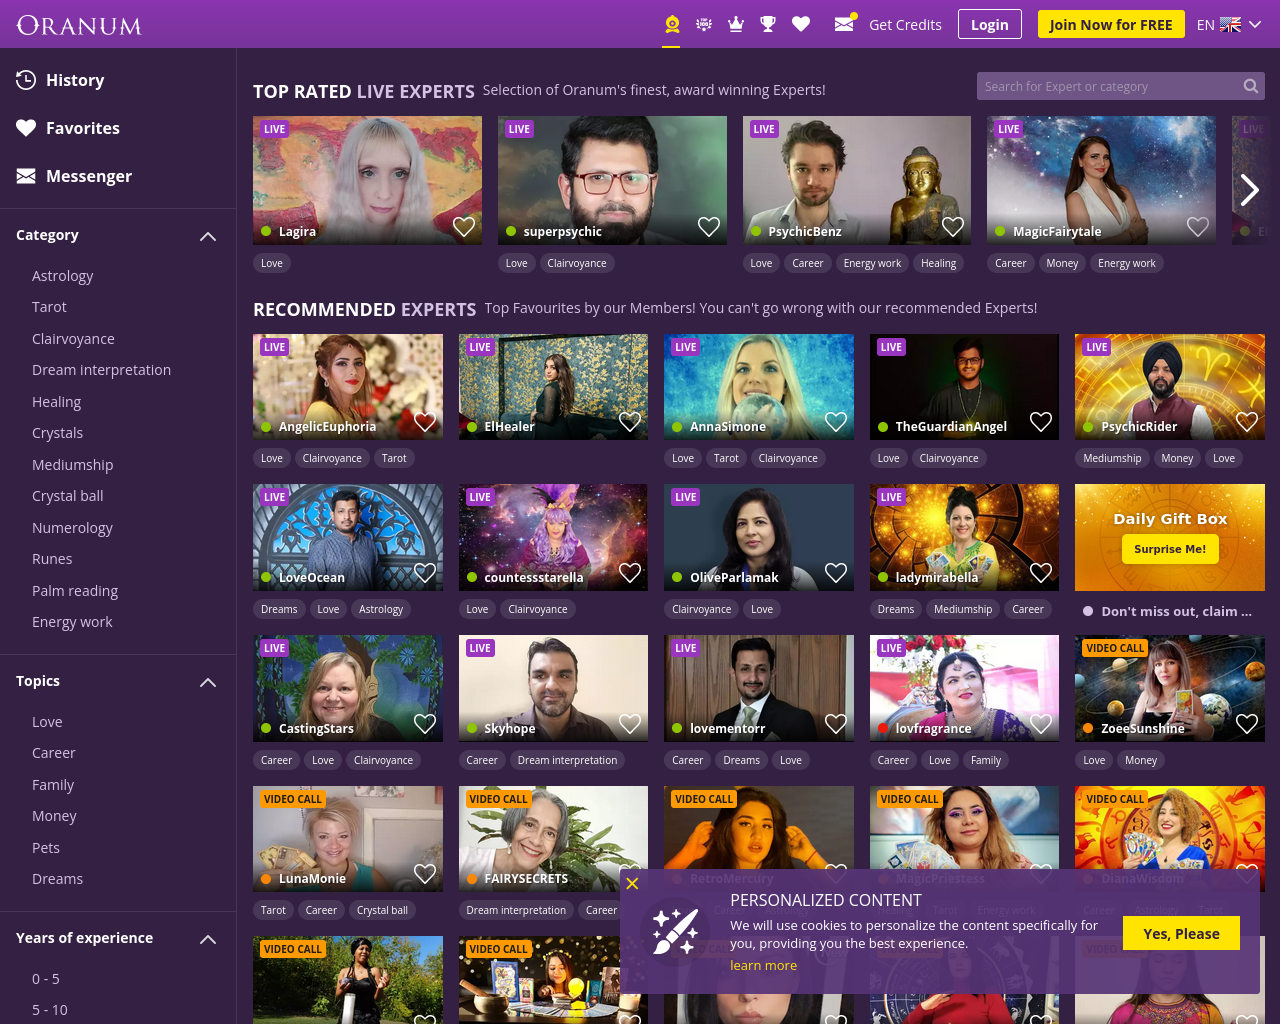Accept cookies with Yes, Please
Viewport: 1280px width, 1024px height.
(1181, 933)
